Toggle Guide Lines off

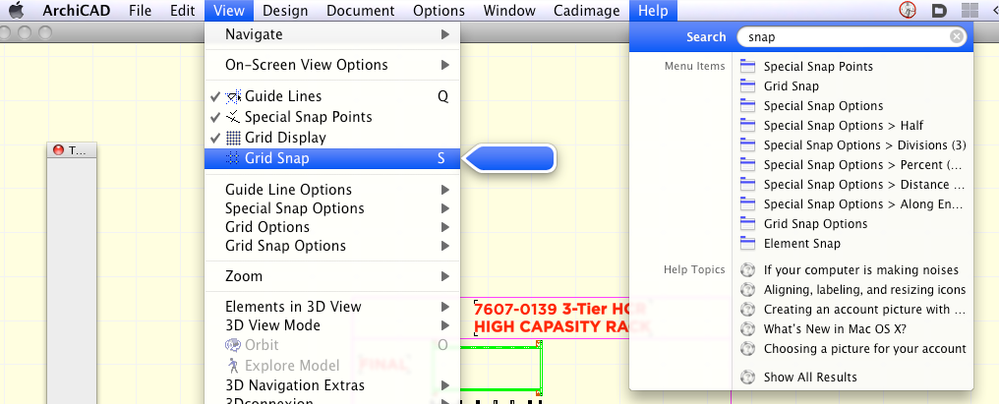[332, 96]
